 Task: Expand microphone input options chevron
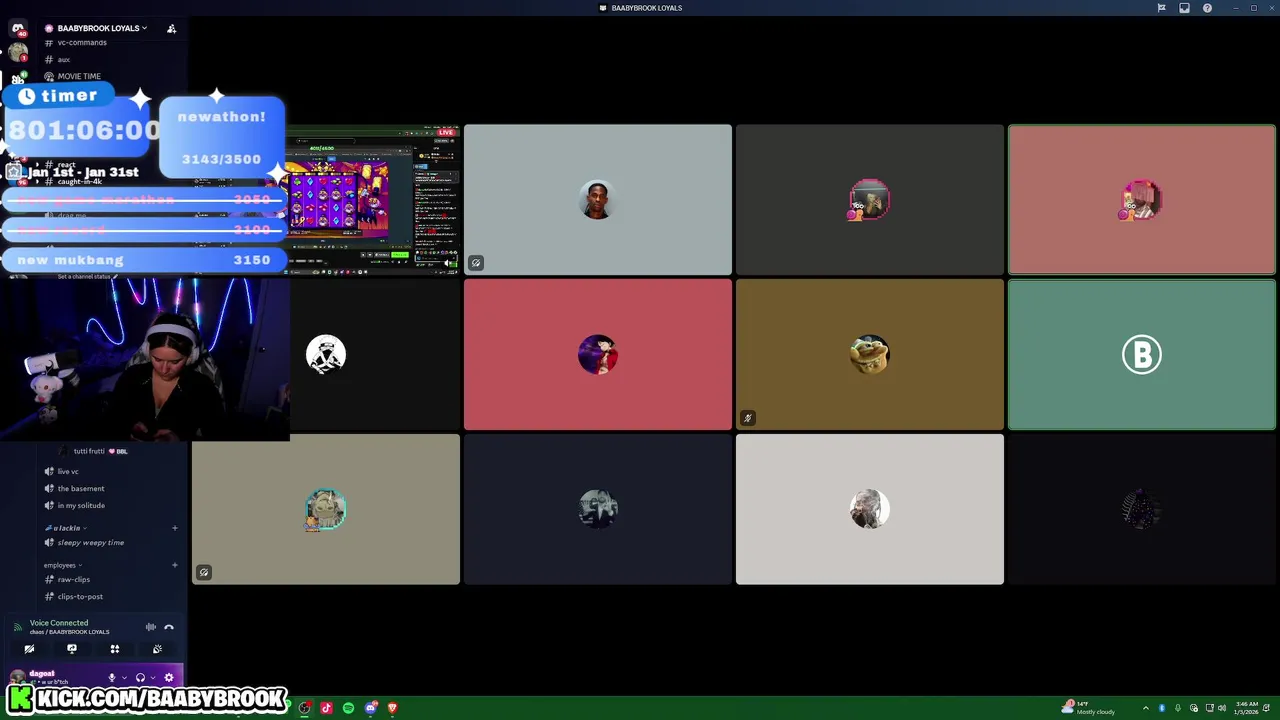[124, 678]
